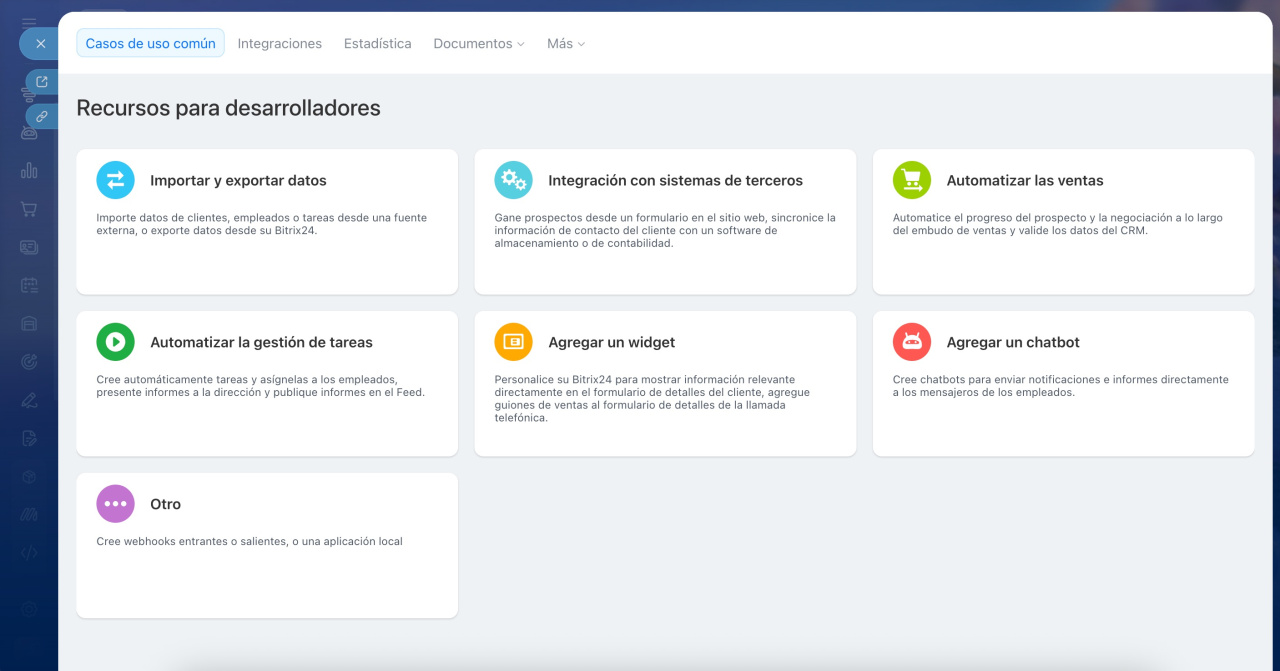Switch to the Integraciones tab

coord(280,44)
